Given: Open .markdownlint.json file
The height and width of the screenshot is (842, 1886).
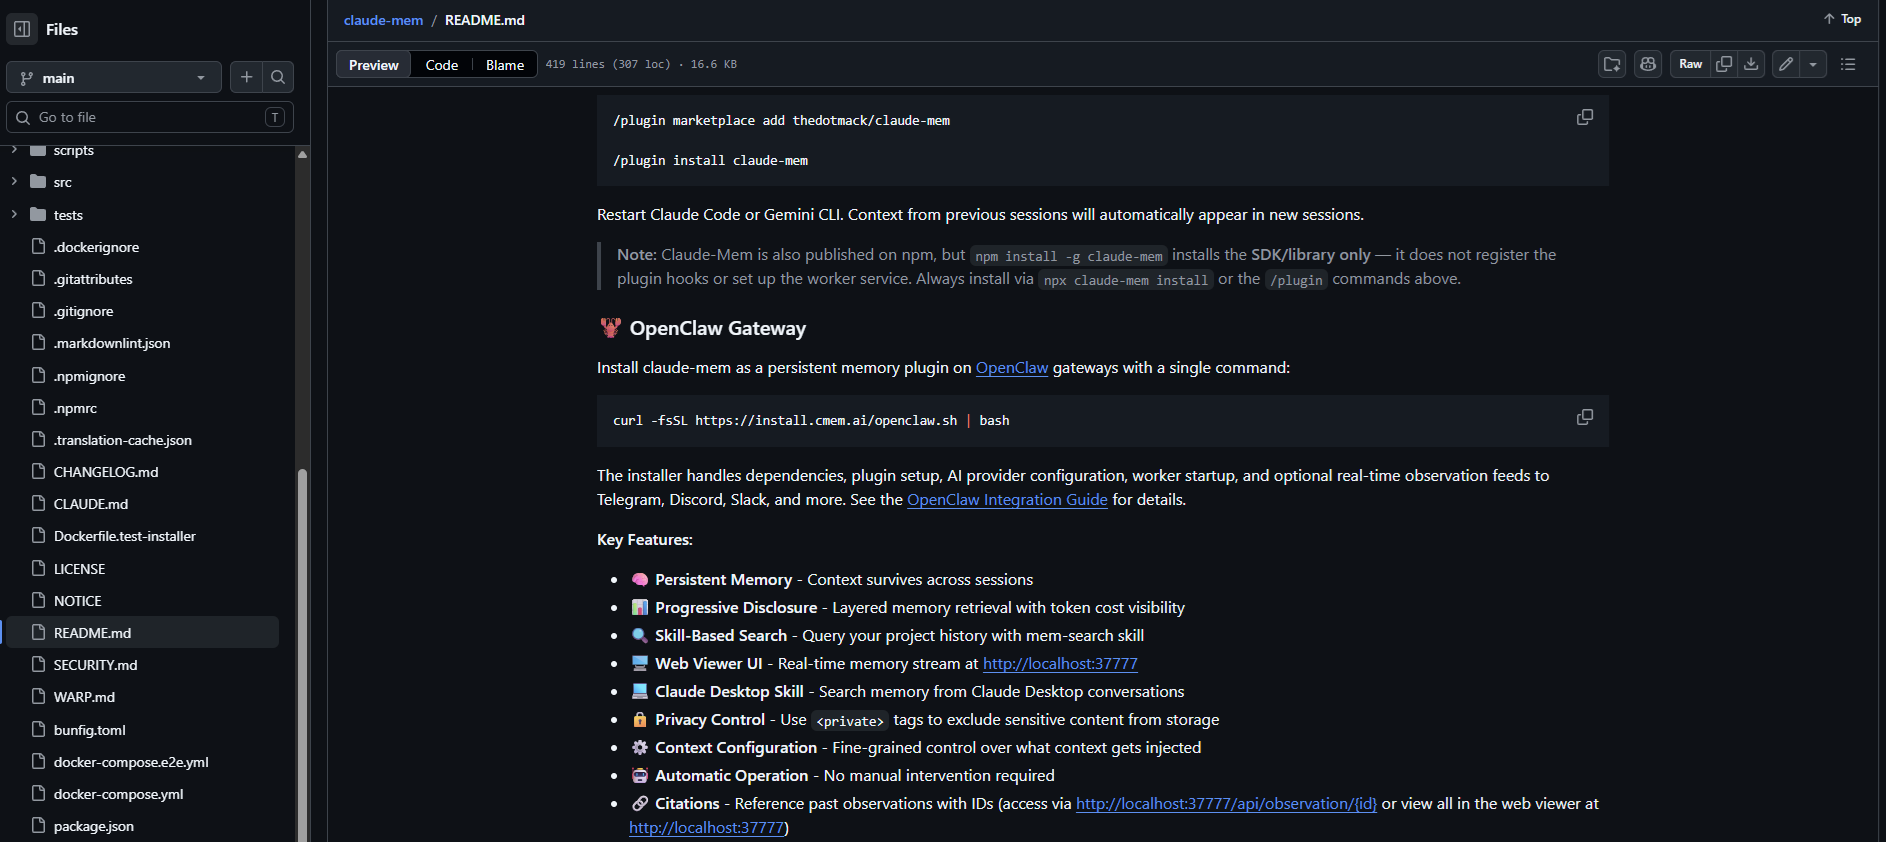Looking at the screenshot, I should (112, 343).
